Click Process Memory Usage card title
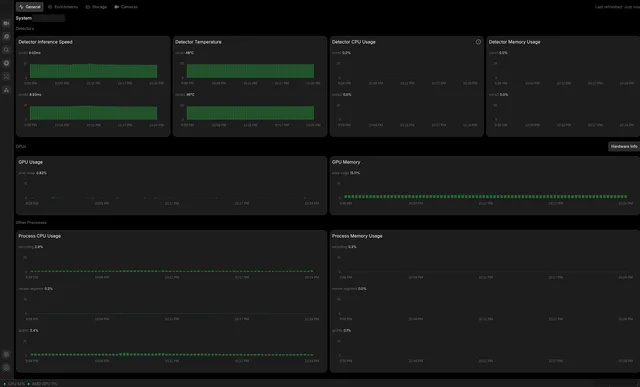640x387 pixels. [357, 236]
